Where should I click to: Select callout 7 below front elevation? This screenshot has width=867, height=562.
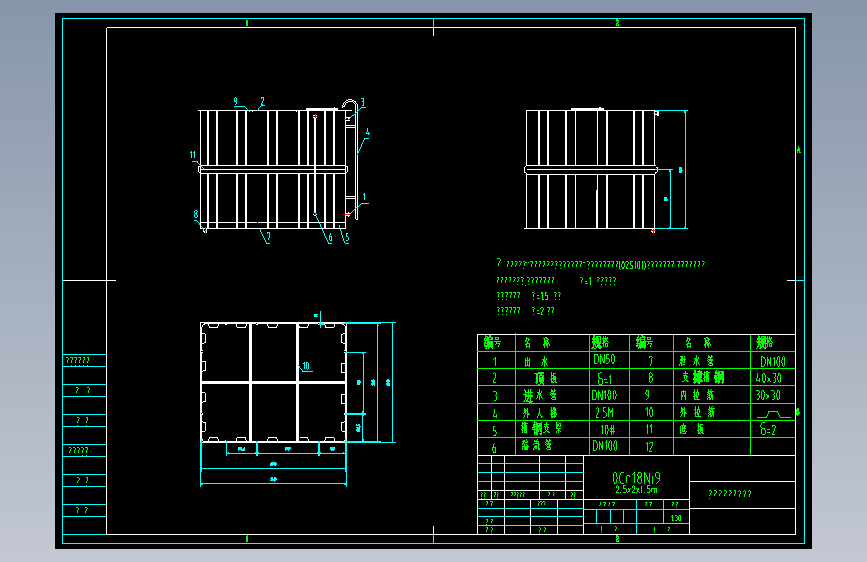point(269,237)
